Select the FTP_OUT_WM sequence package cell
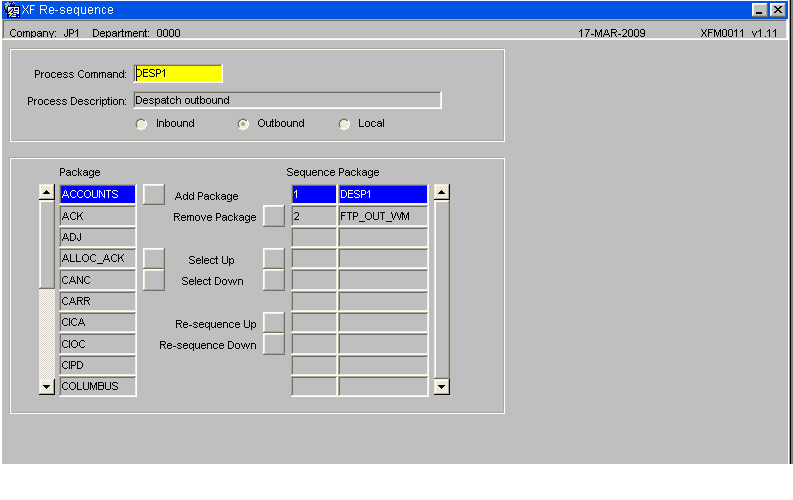This screenshot has height=500, width=793. point(383,216)
